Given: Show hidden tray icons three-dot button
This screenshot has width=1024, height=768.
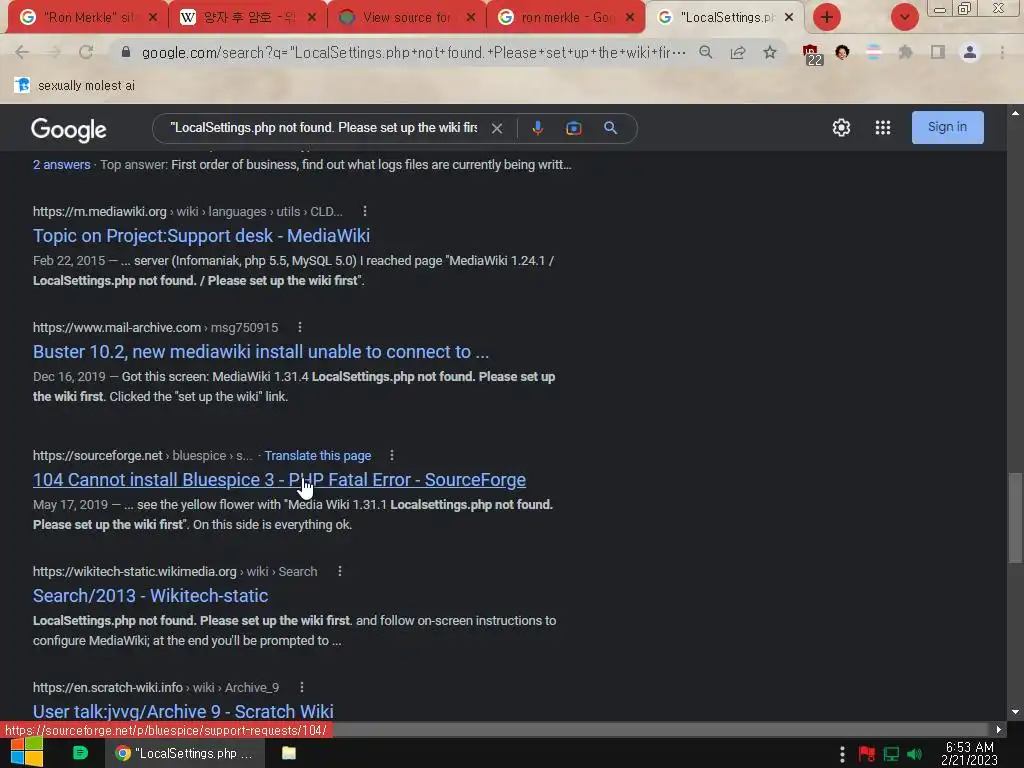Looking at the screenshot, I should 842,754.
